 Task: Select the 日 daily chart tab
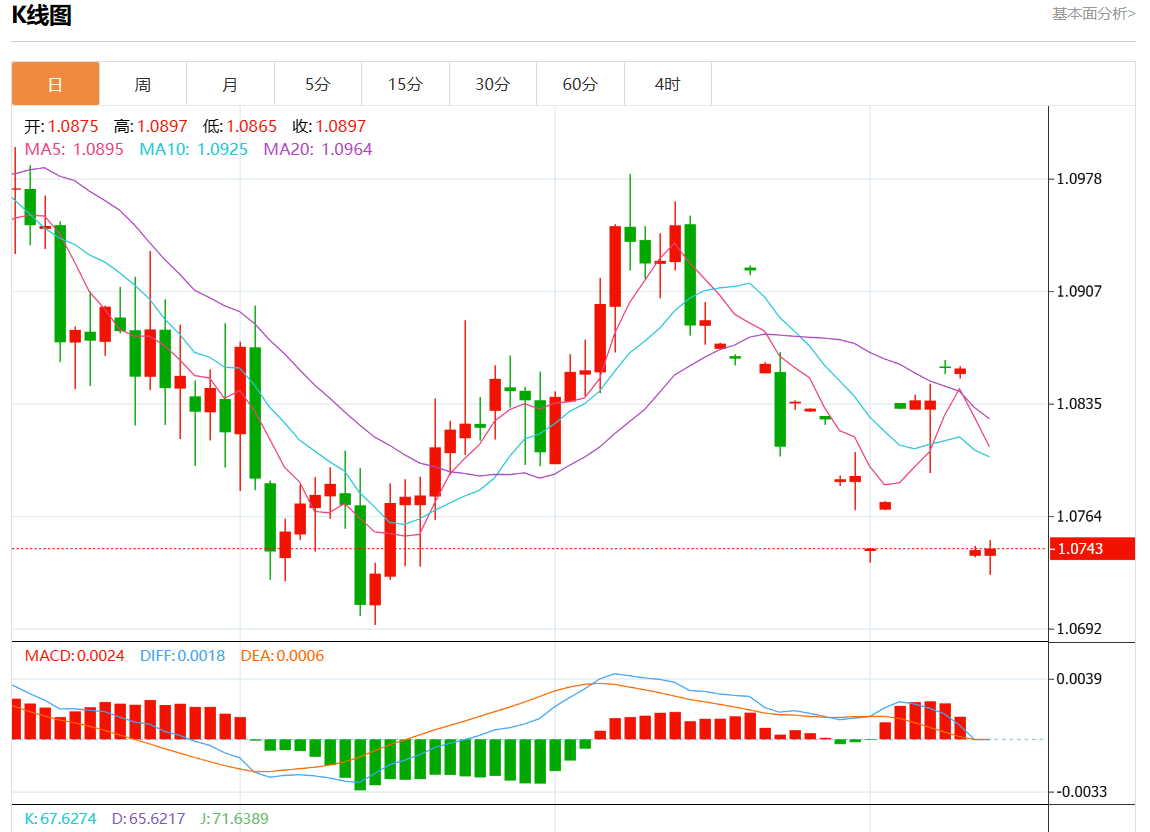55,84
